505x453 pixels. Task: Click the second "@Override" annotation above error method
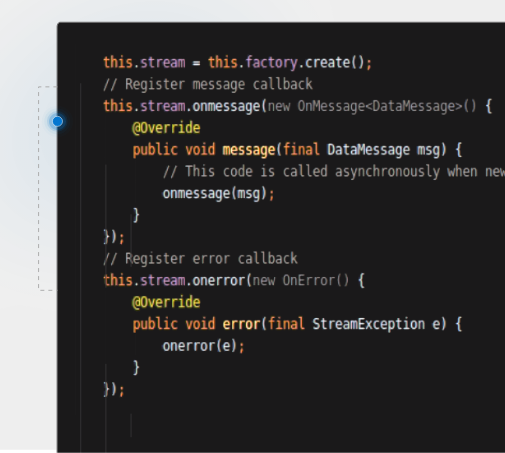pyautogui.click(x=166, y=302)
